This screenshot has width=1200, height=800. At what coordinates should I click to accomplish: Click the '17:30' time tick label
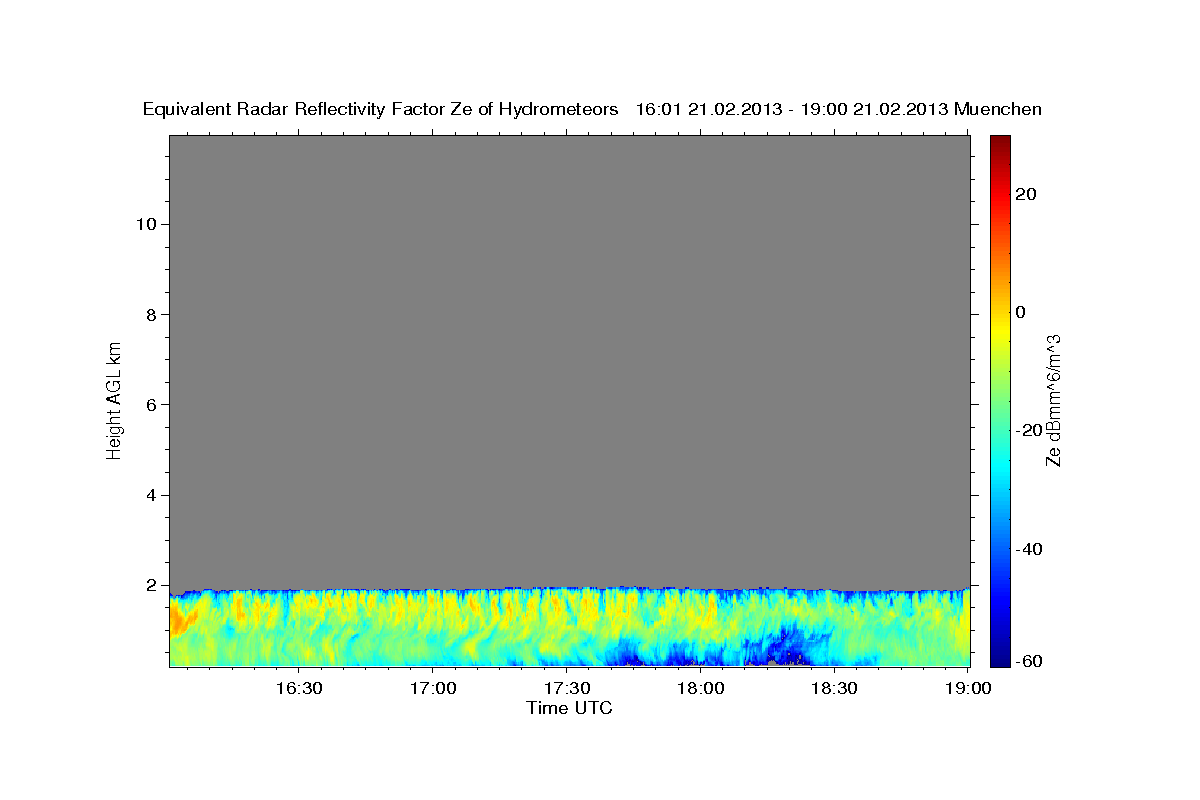[567, 689]
